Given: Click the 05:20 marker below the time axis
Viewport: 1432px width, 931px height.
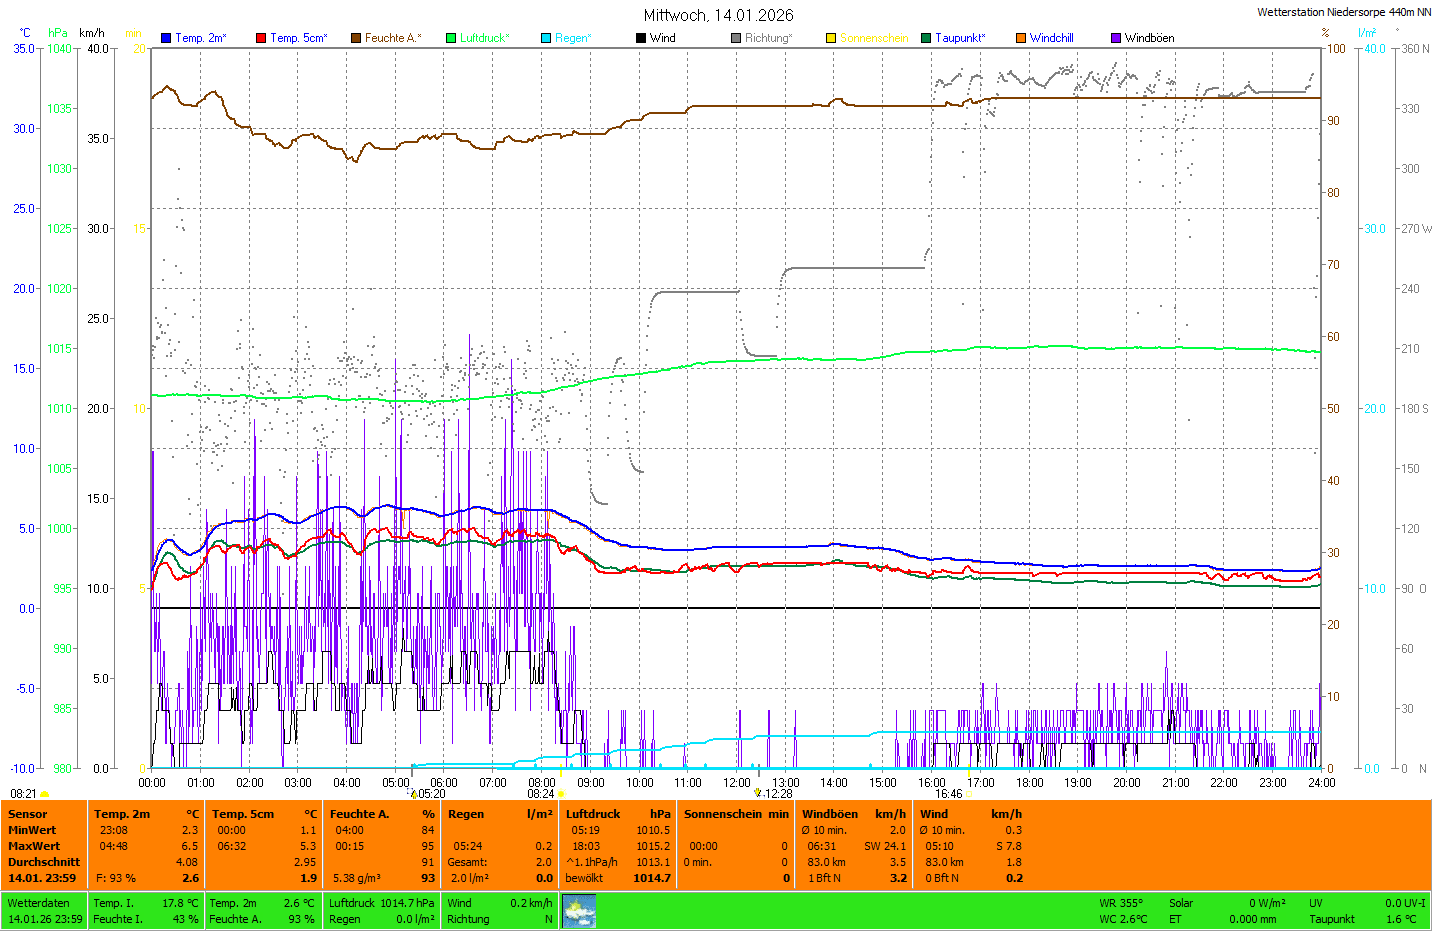Looking at the screenshot, I should tap(431, 794).
